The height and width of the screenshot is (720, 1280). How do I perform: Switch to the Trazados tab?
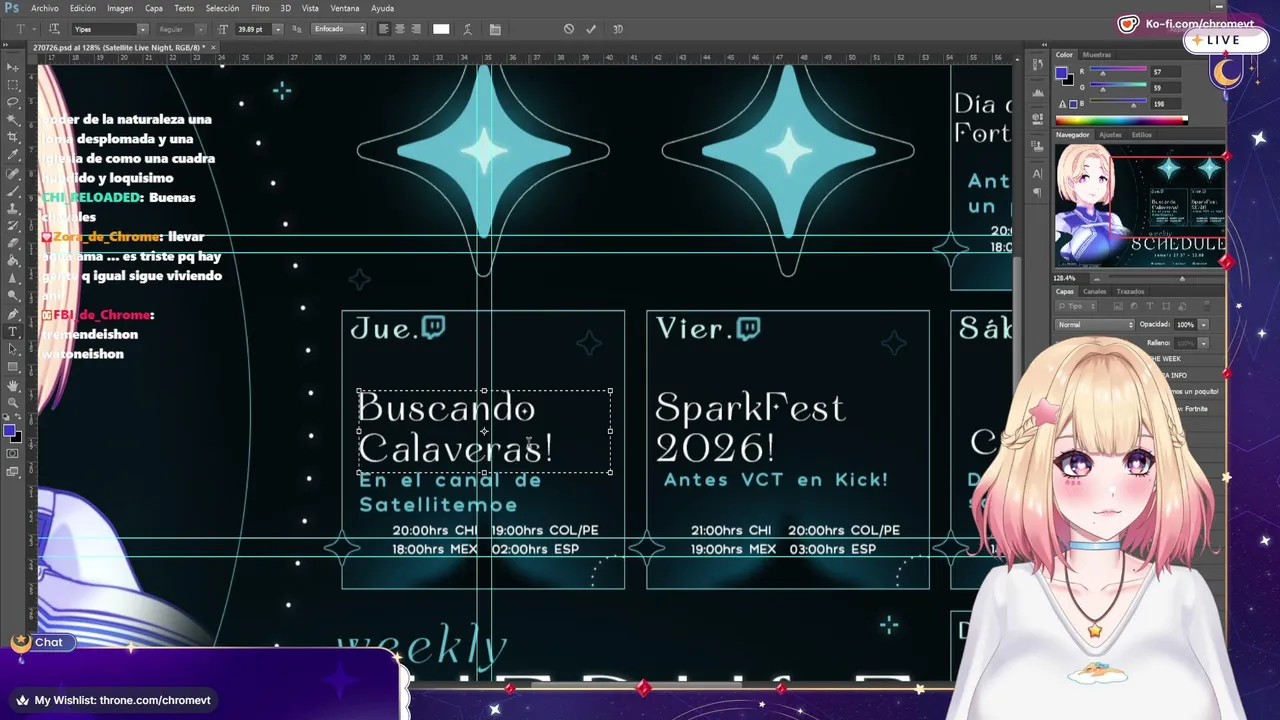1130,292
